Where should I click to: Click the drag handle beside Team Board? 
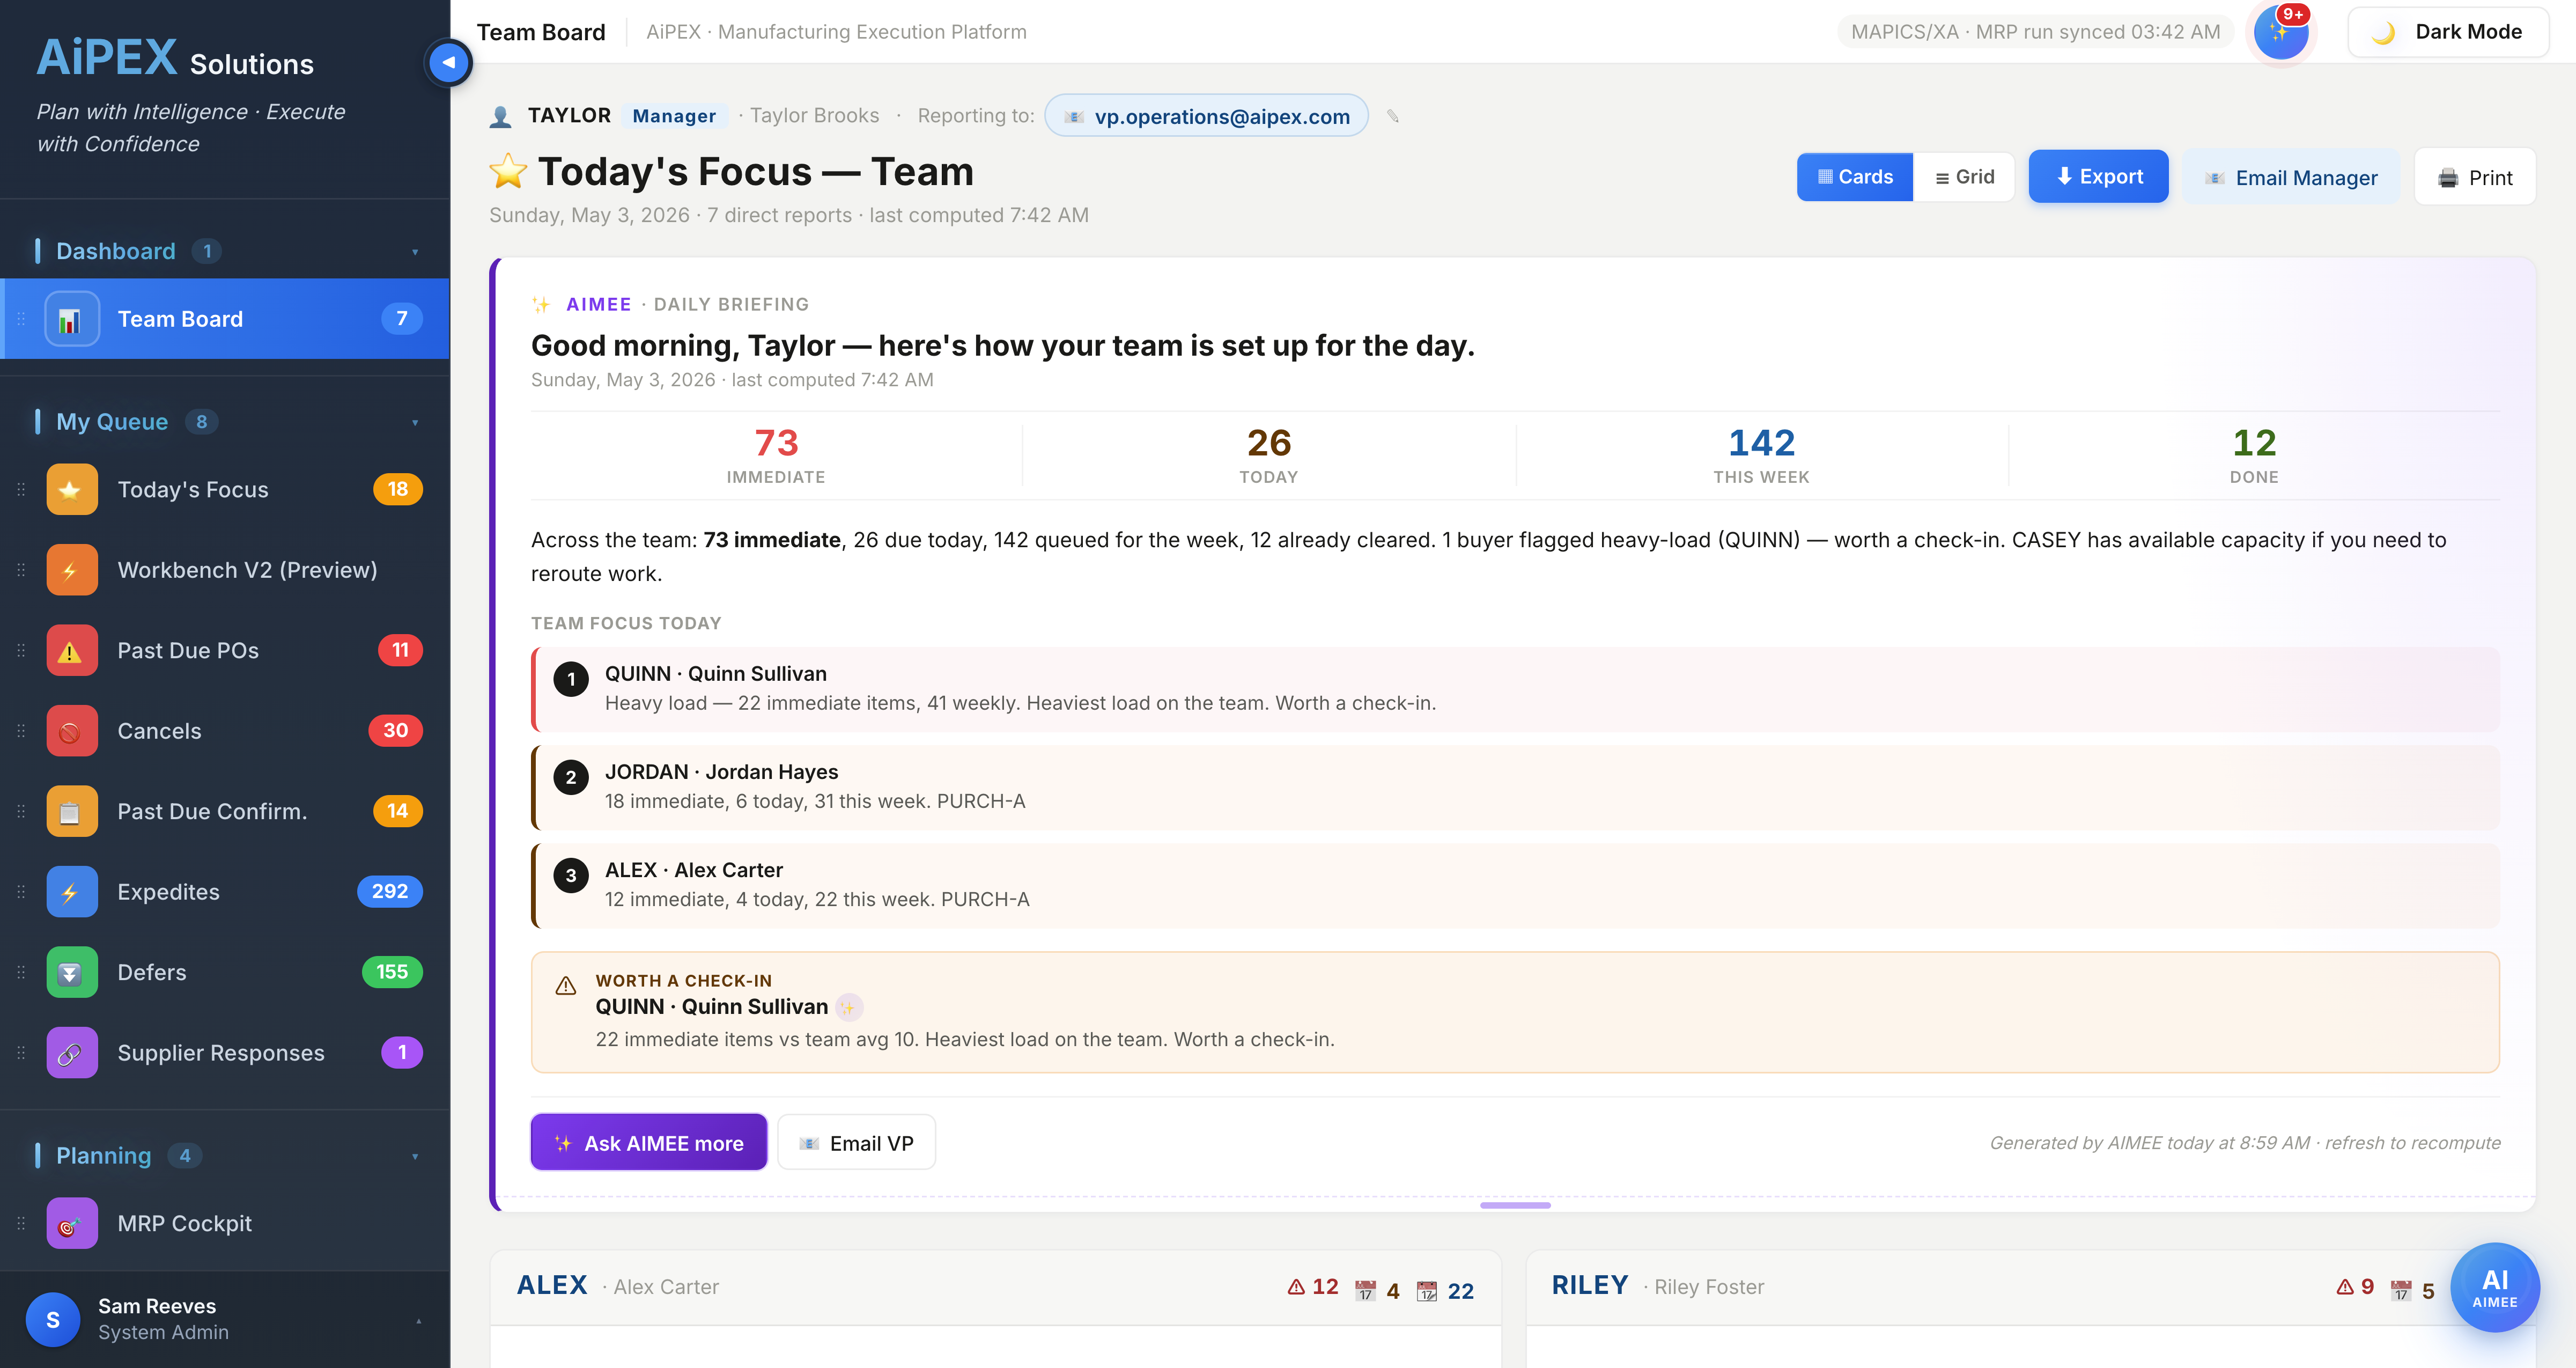pyautogui.click(x=21, y=319)
